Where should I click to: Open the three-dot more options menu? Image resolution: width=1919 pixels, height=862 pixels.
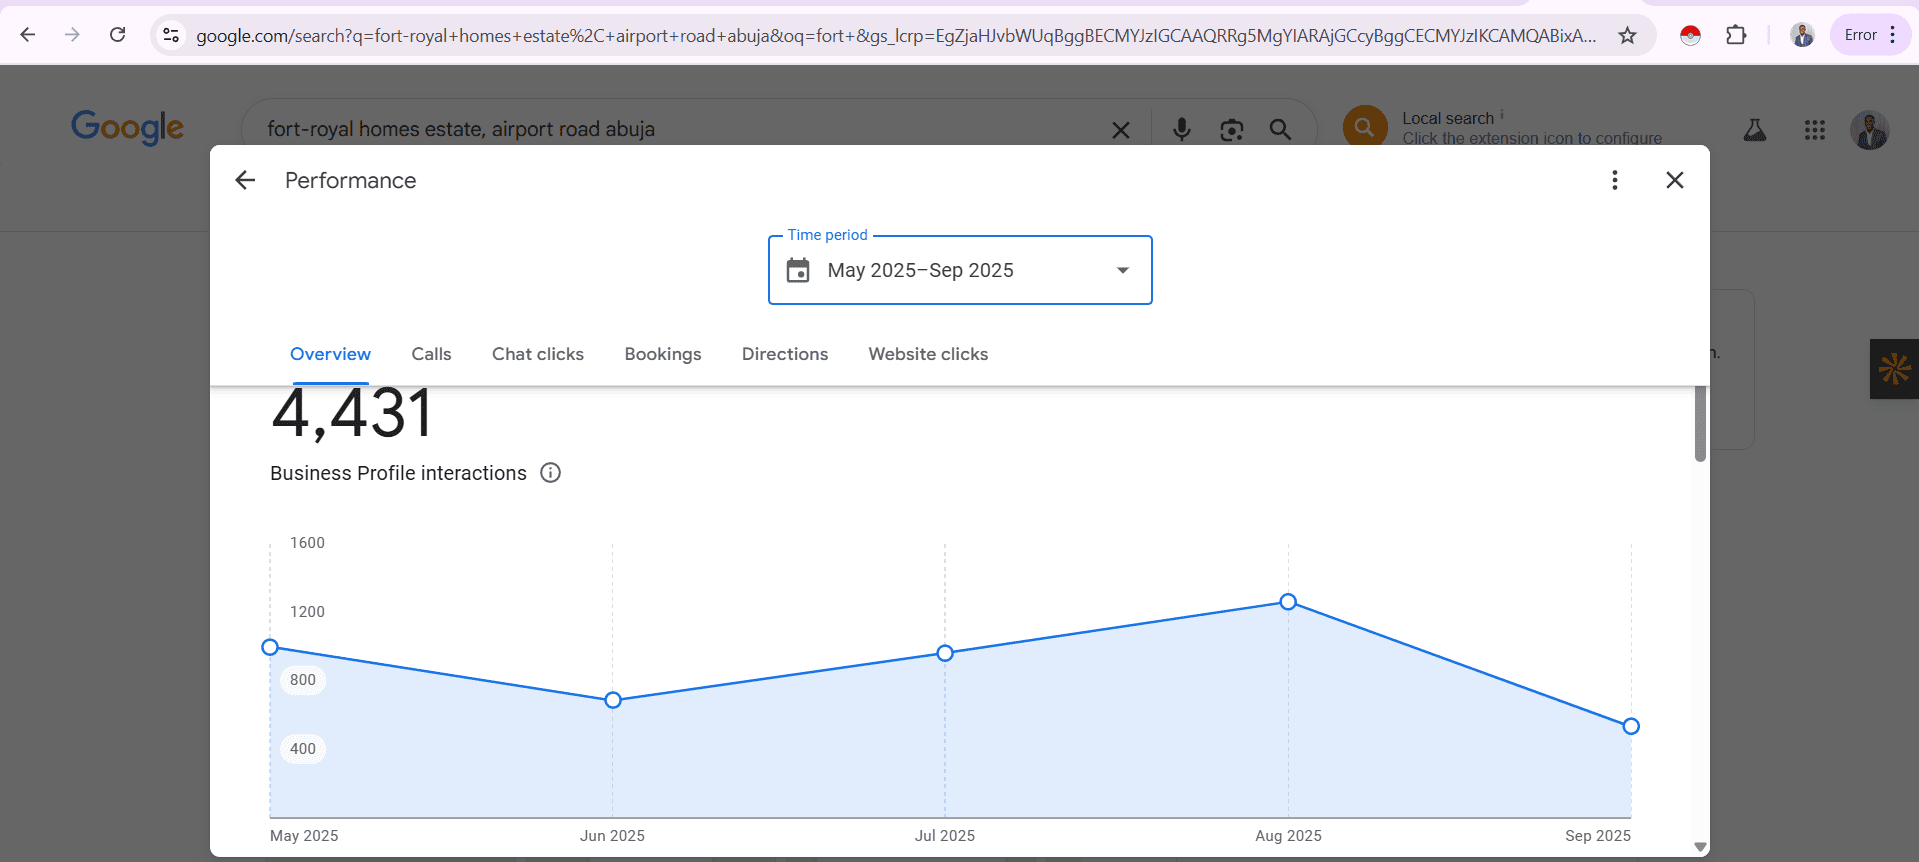(x=1614, y=180)
